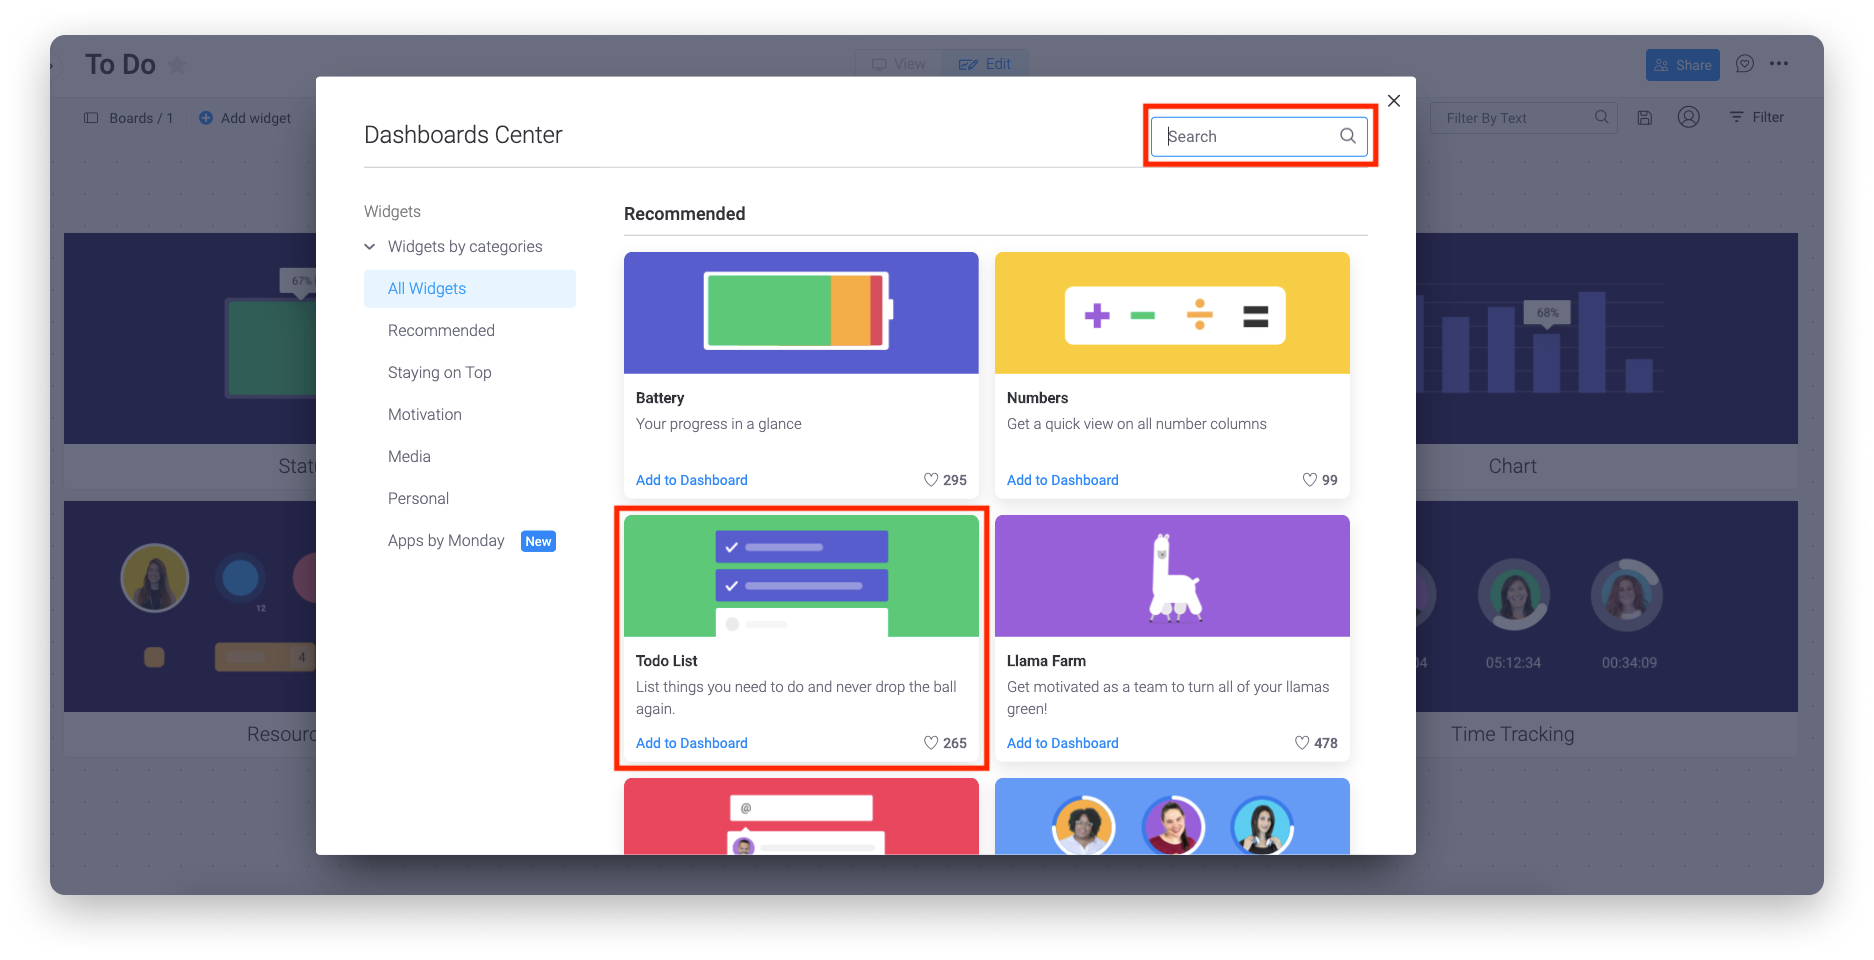Click the save view floppy icon
This screenshot has width=1874, height=960.
coord(1644,118)
